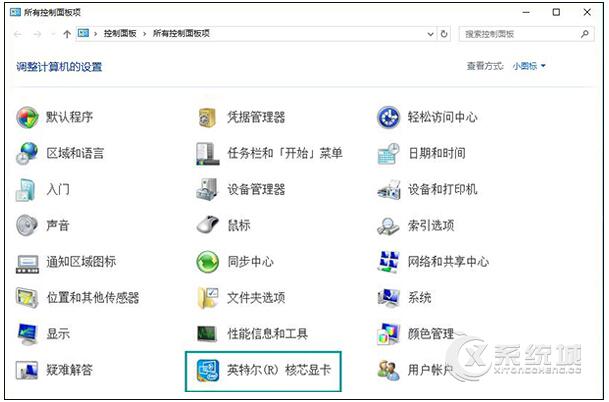Click 所有控制面板项 breadcrumb segment

(180, 33)
